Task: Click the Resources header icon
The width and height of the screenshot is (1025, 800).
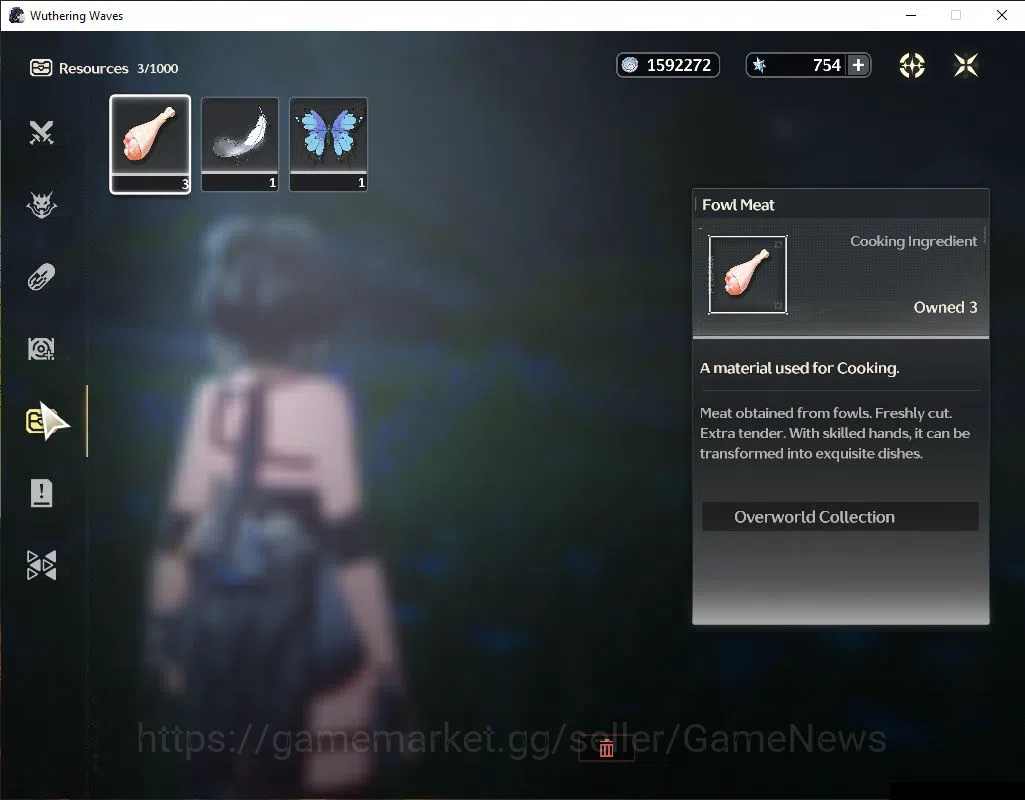Action: (x=41, y=67)
